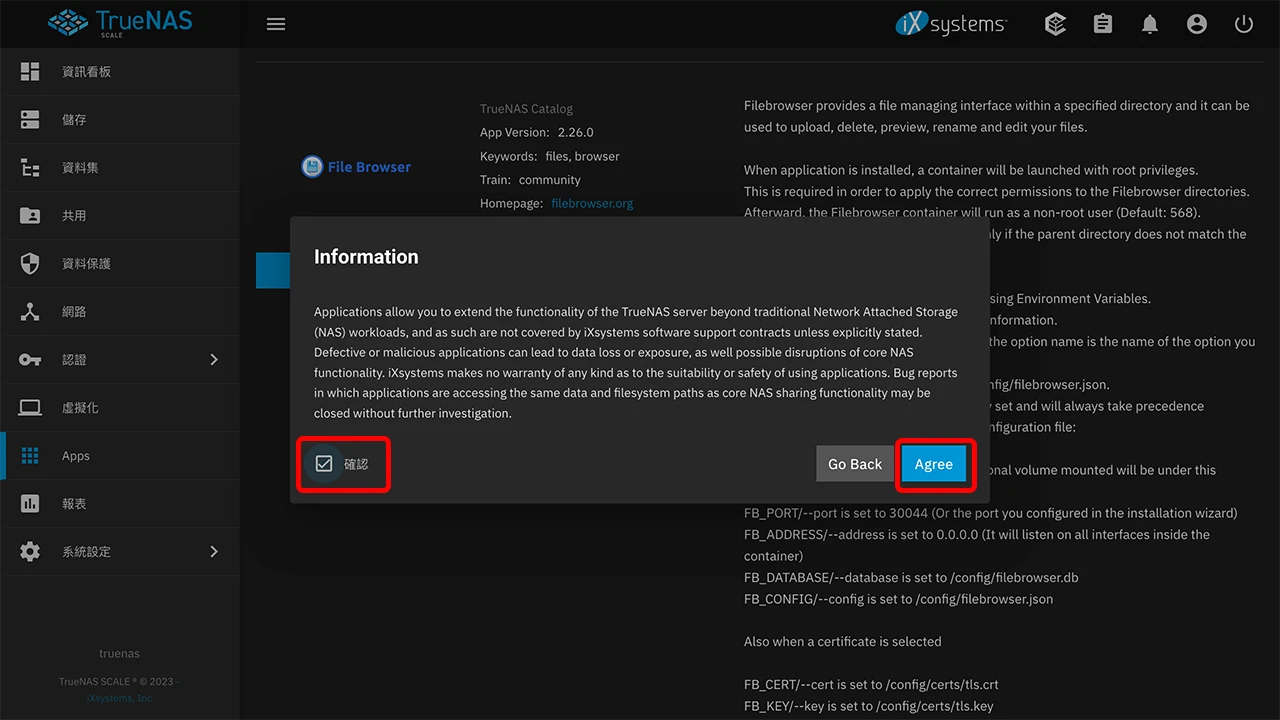
Task: Click the Agree button
Action: point(933,463)
